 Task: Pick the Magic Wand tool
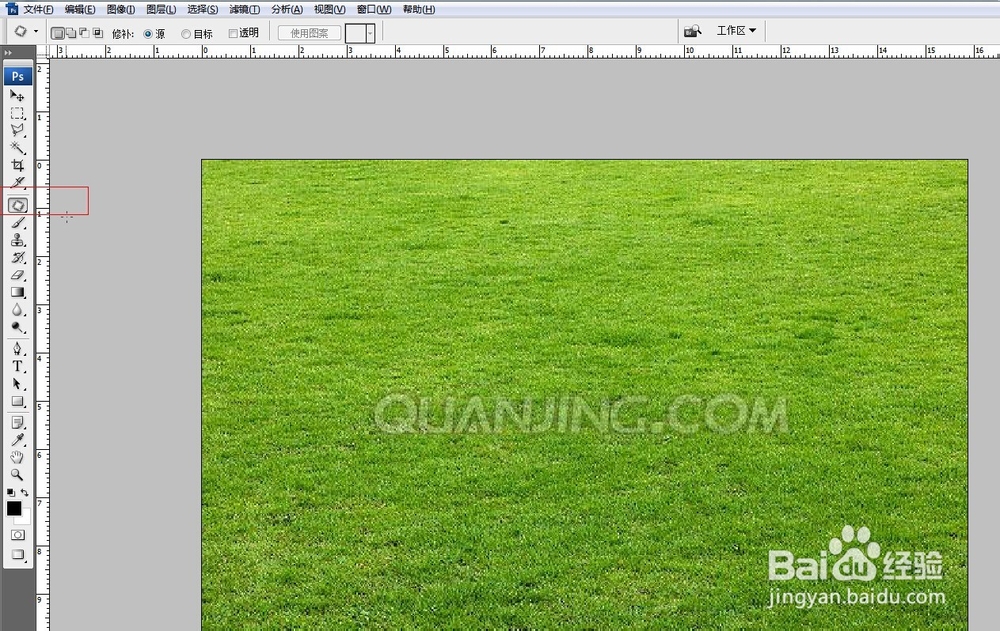(17, 148)
